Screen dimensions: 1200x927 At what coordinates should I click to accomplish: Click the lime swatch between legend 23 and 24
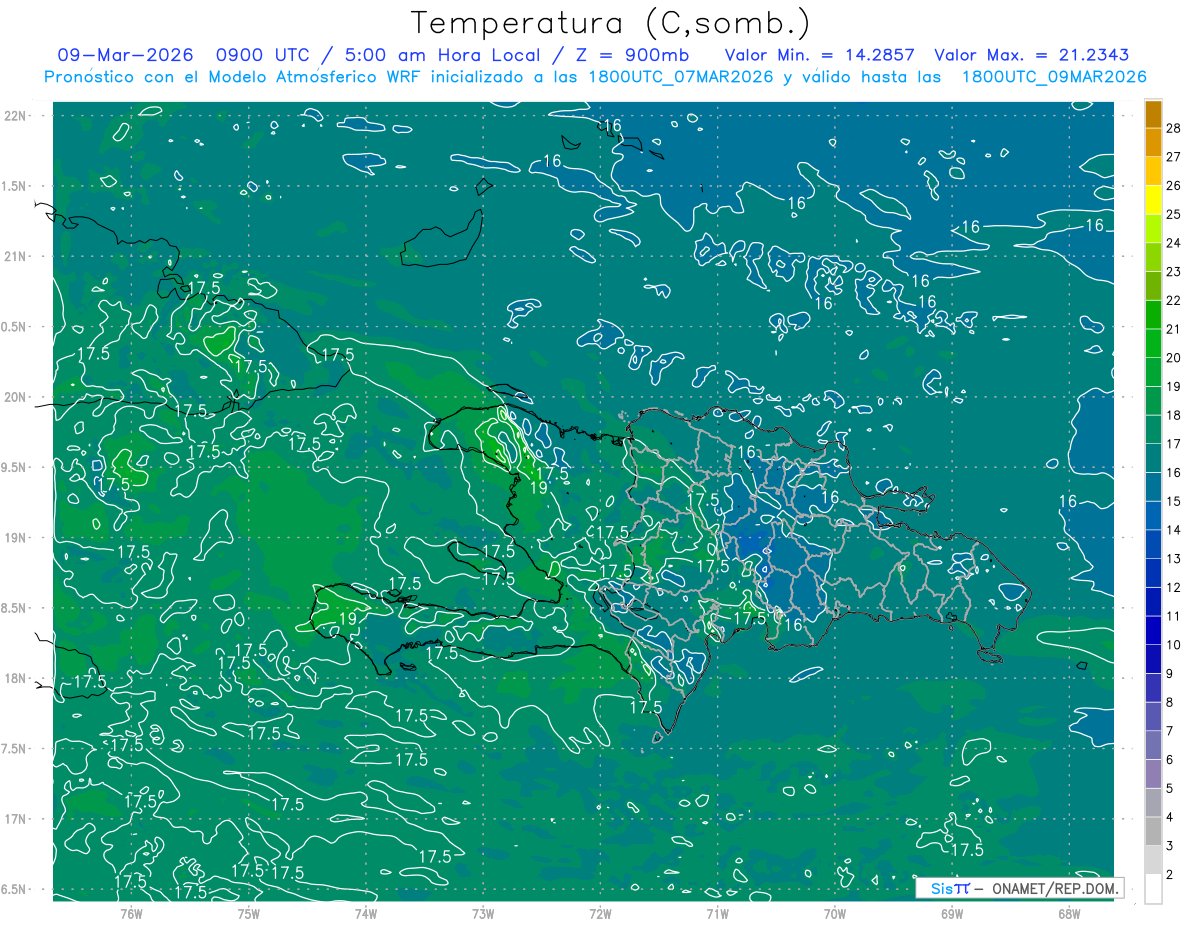pyautogui.click(x=1153, y=257)
